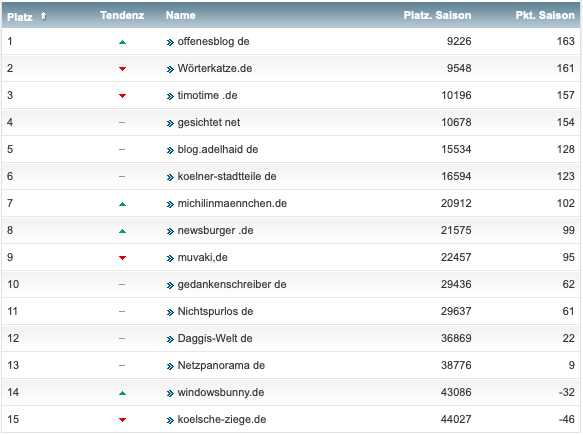Viewport: 583px width, 435px height.
Task: Open the koelner-stadtteile de link
Action: 227,176
